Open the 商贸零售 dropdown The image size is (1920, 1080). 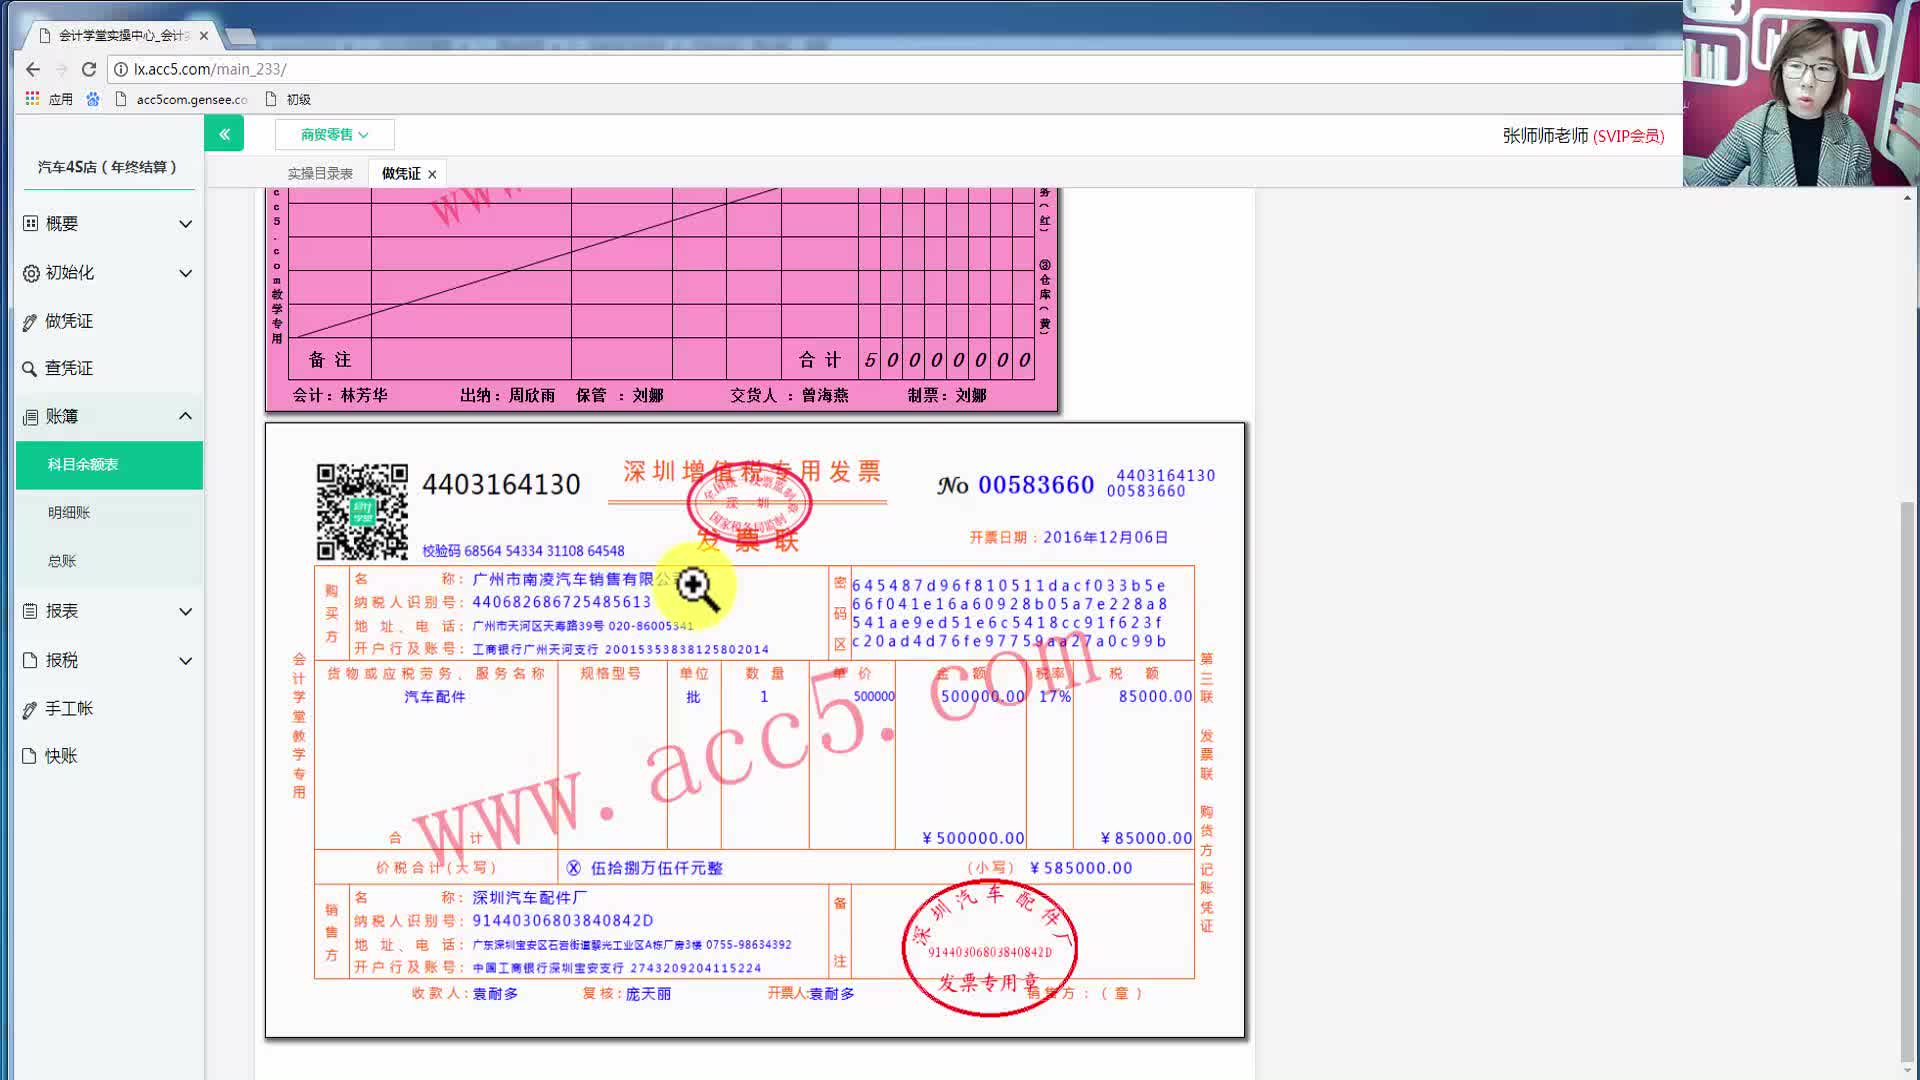tap(334, 134)
